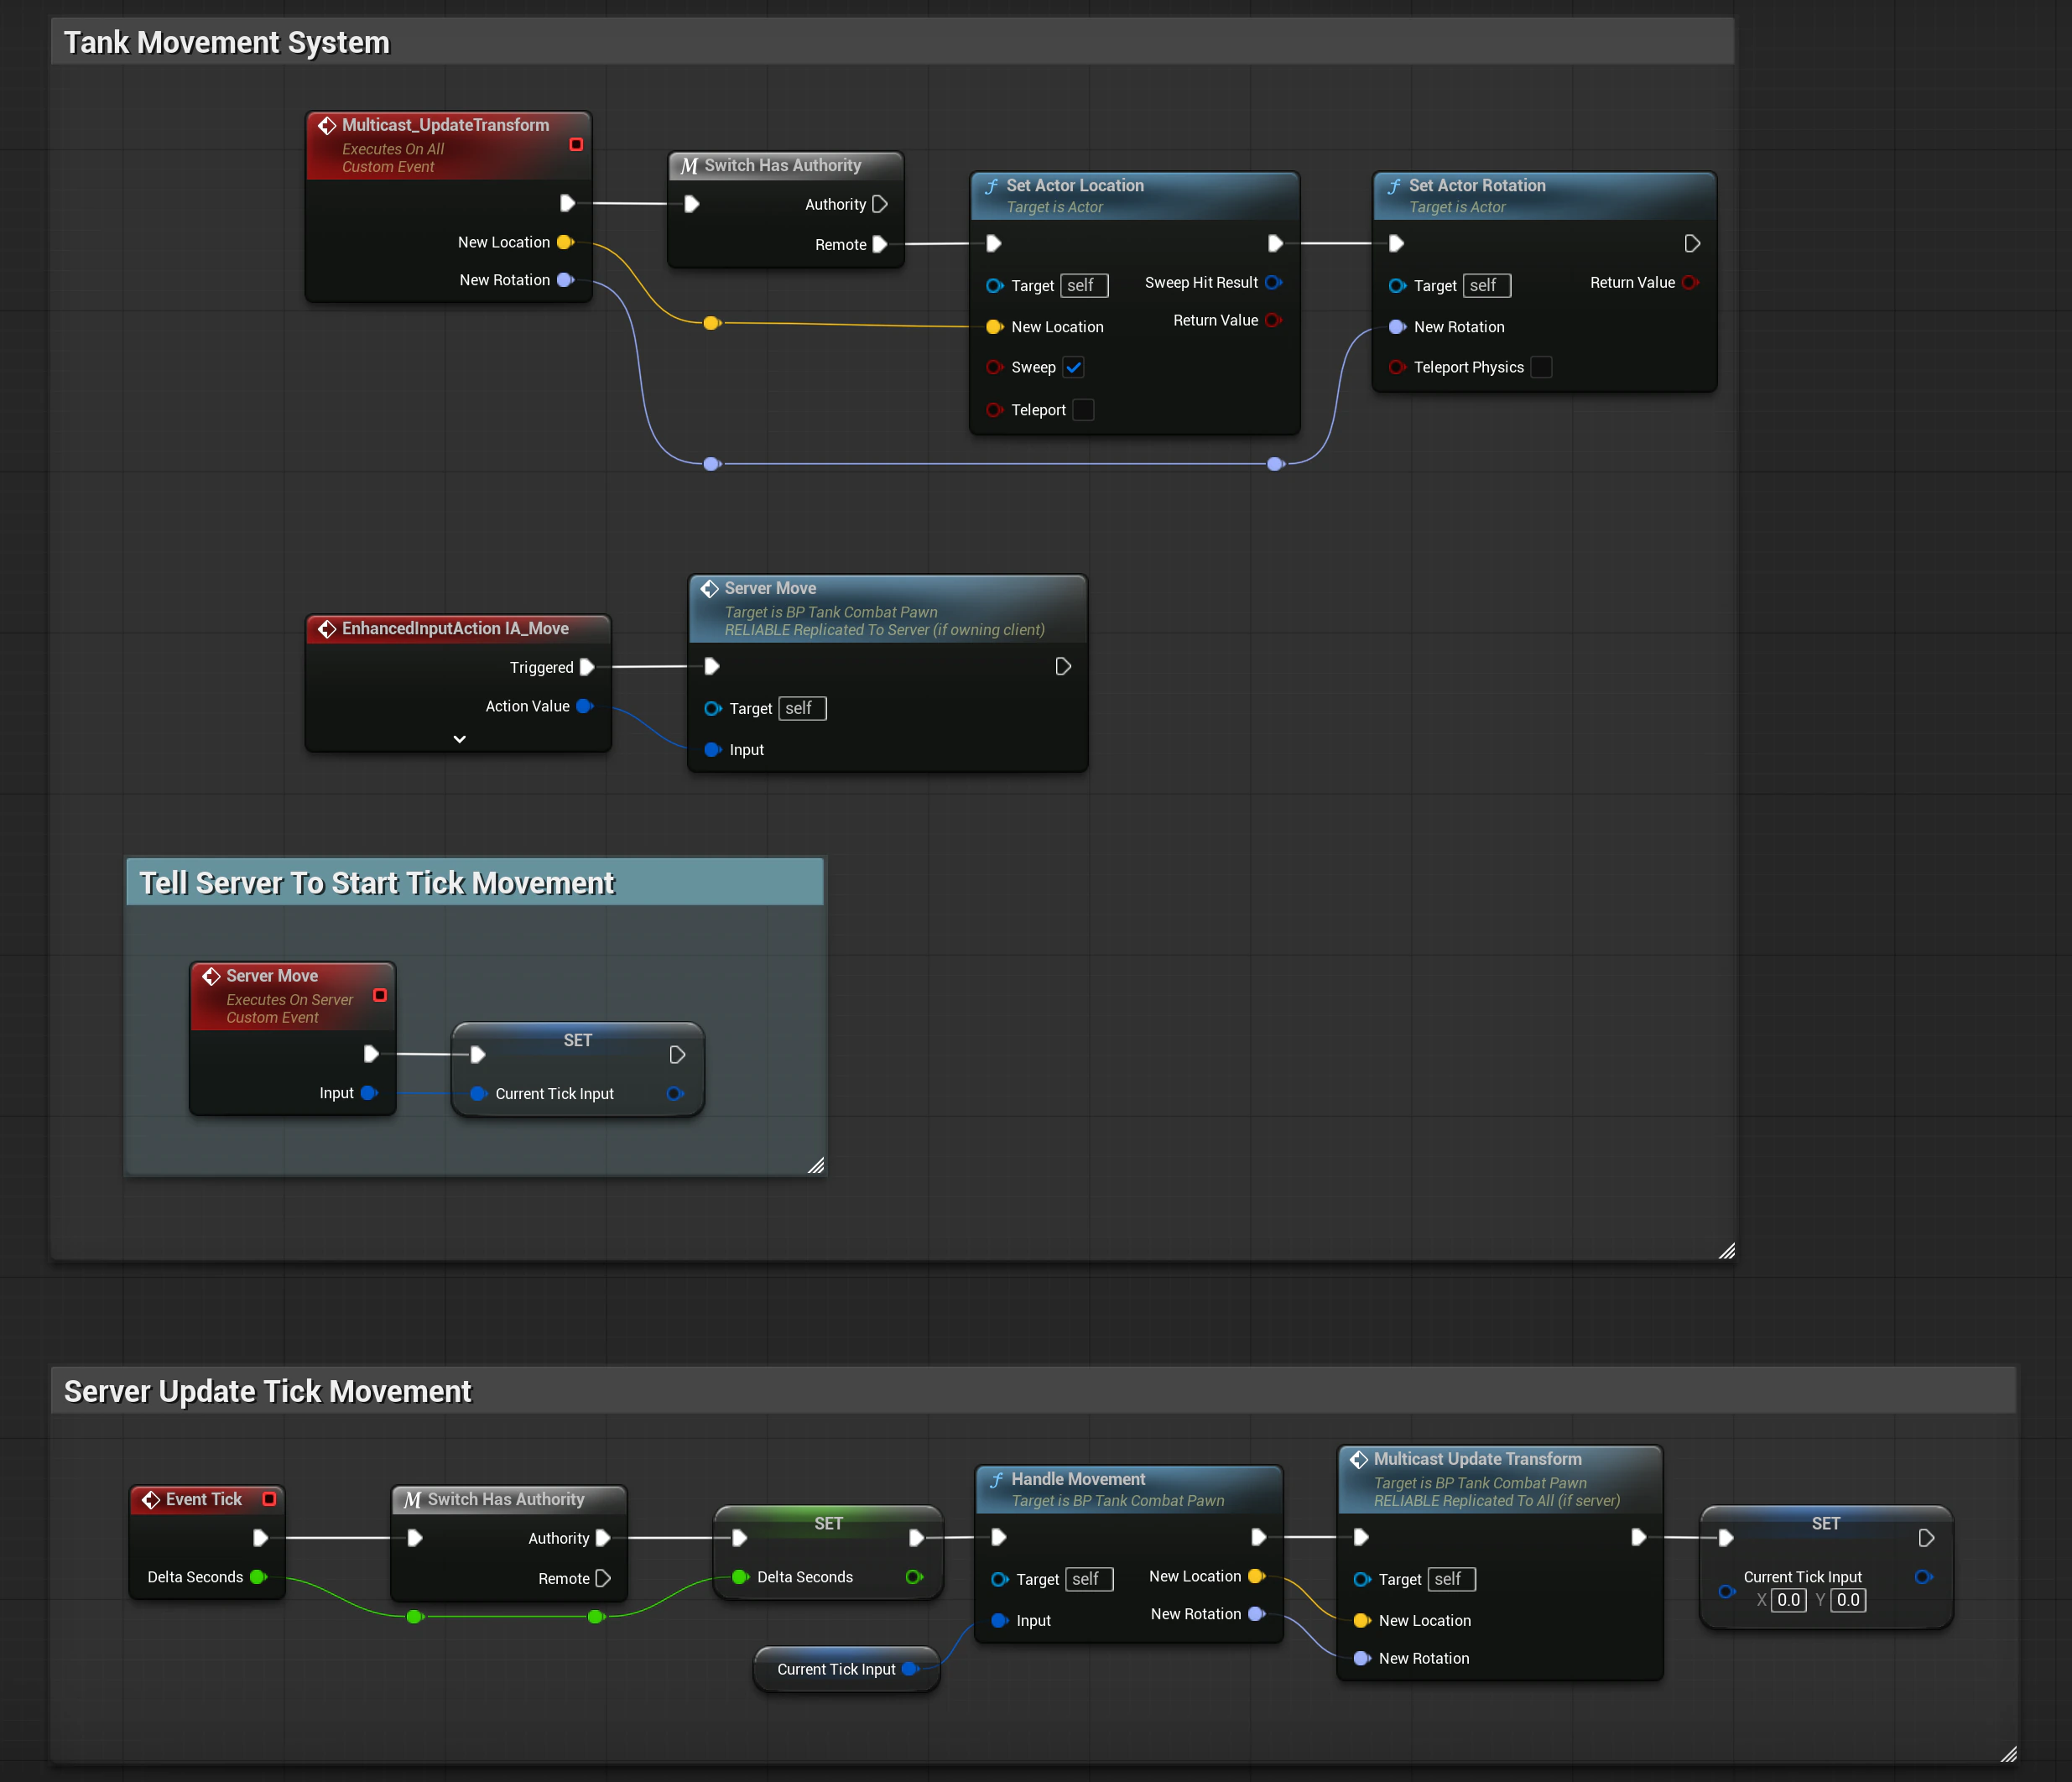This screenshot has height=1782, width=2072.
Task: Click the Target self field on Set Actor Rotation
Action: [x=1487, y=285]
